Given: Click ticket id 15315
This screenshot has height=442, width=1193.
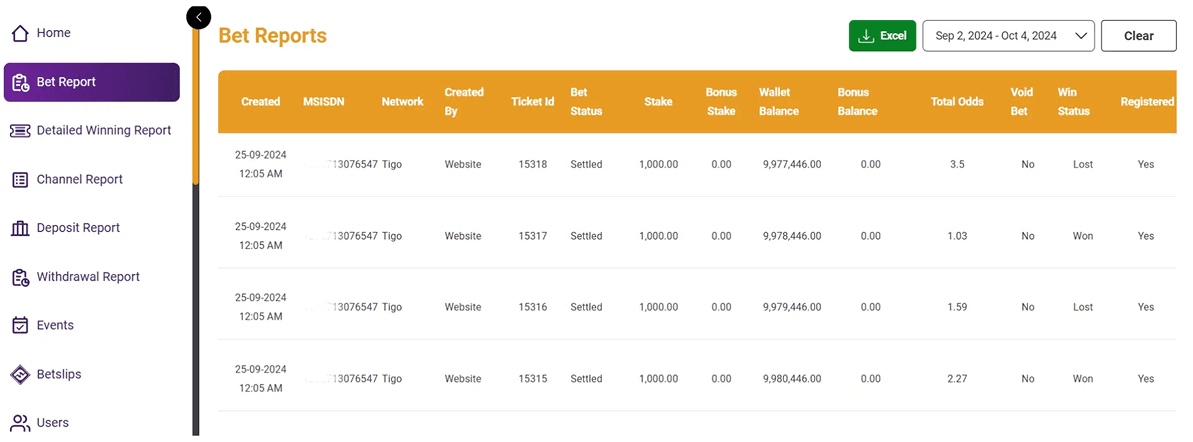Looking at the screenshot, I should [x=533, y=379].
